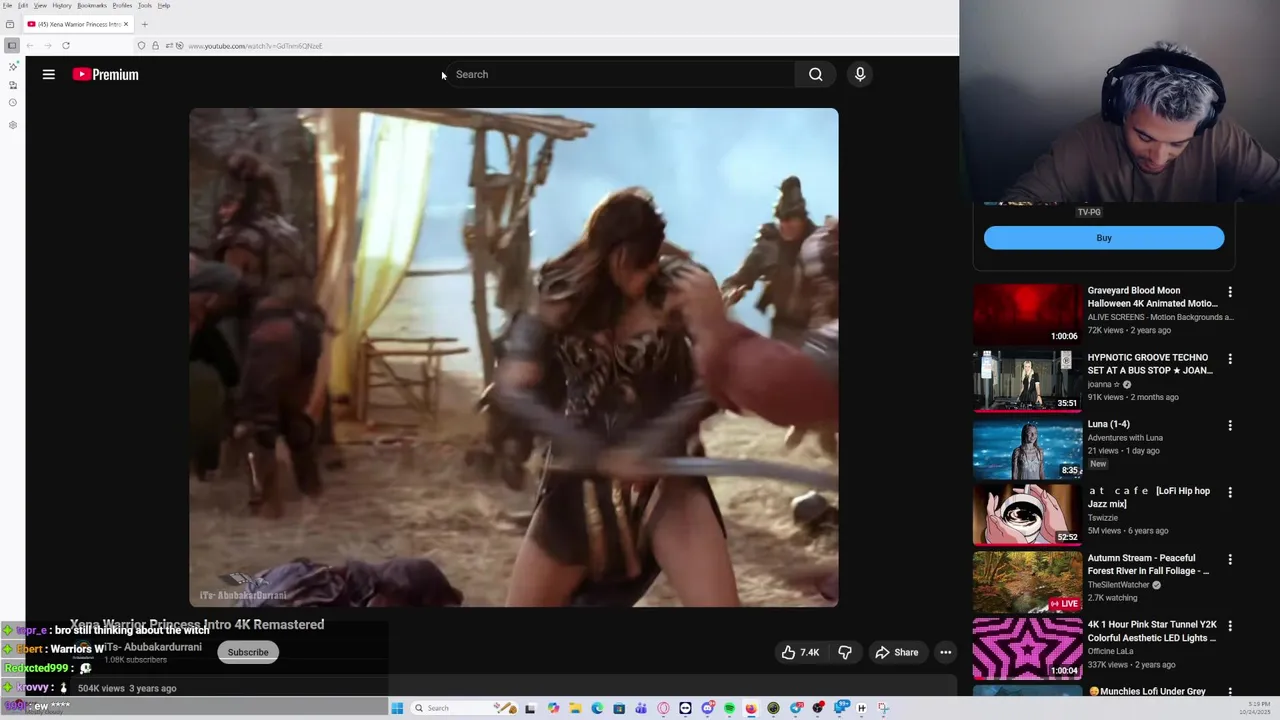This screenshot has height=720, width=1280.
Task: Open sidebar customize gear icon
Action: point(13,125)
